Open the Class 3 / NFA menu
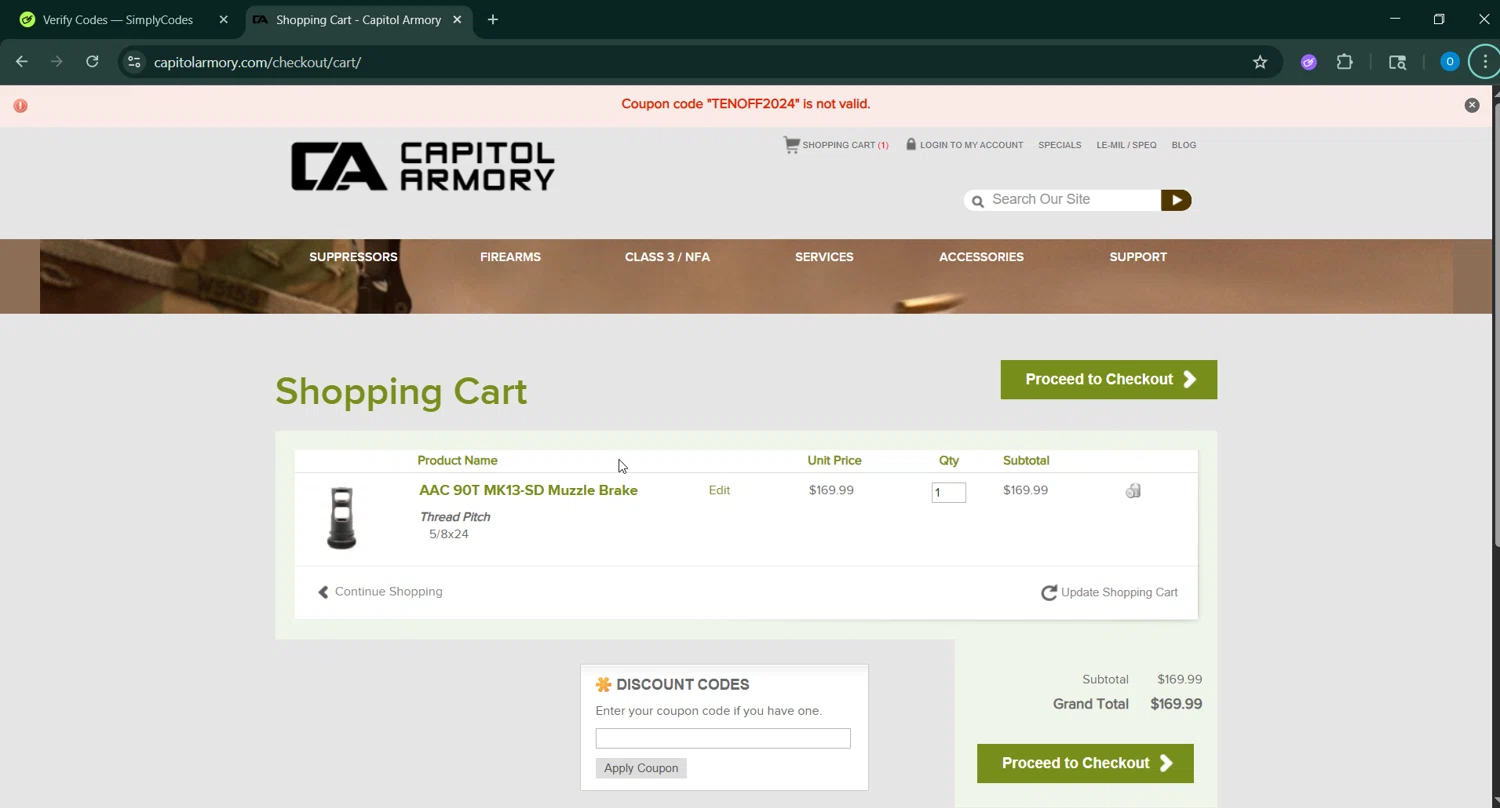The image size is (1500, 808). click(667, 257)
